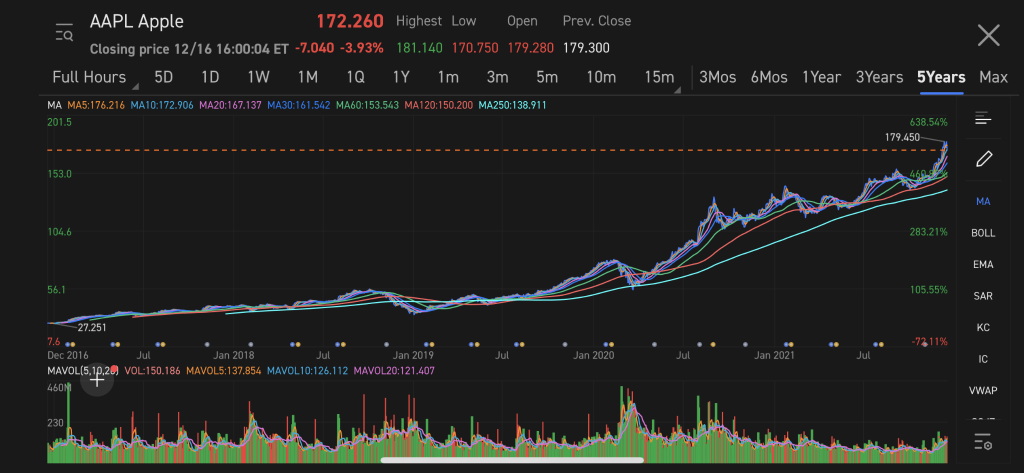Select the 10m minute interval
Viewport: 1024px width, 473px height.
click(601, 77)
